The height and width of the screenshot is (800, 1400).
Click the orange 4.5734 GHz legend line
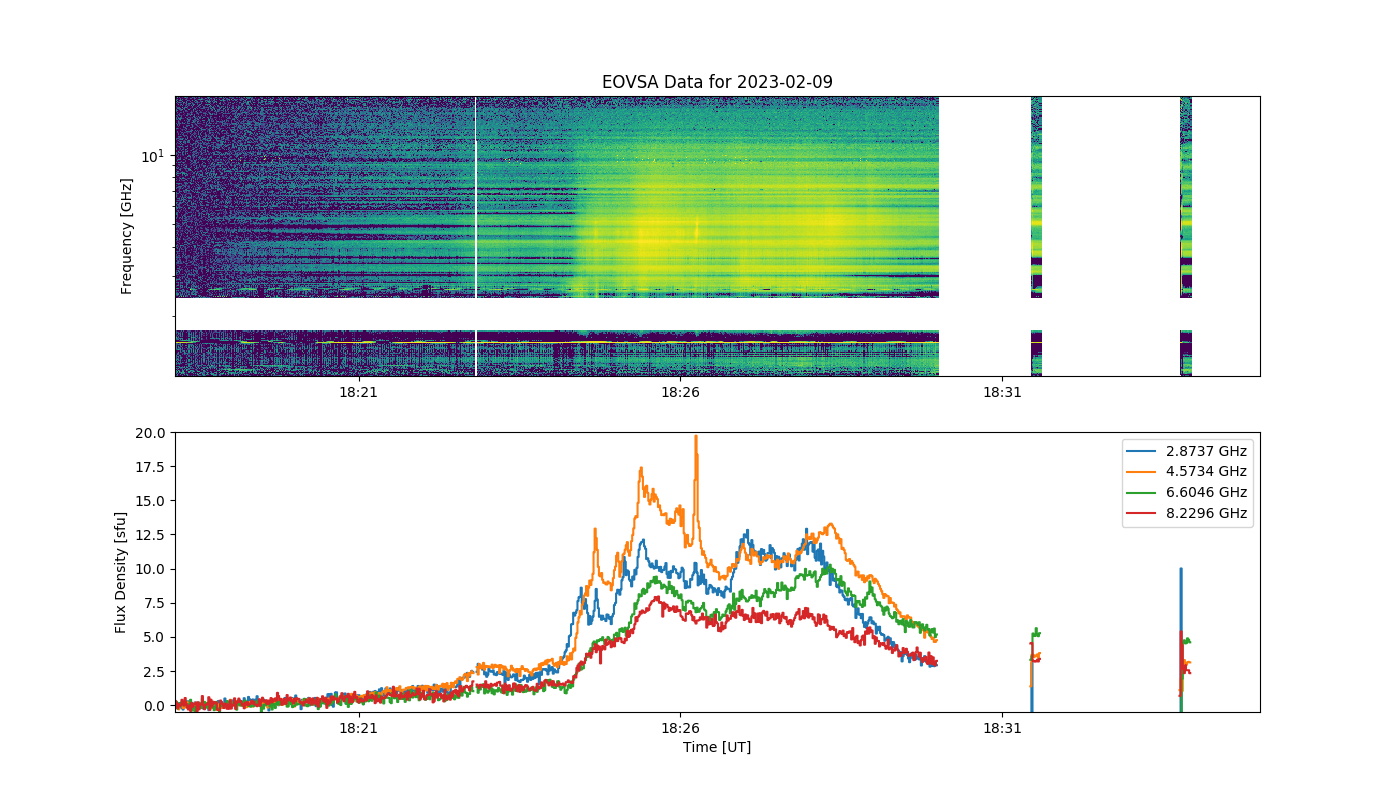pyautogui.click(x=1145, y=471)
